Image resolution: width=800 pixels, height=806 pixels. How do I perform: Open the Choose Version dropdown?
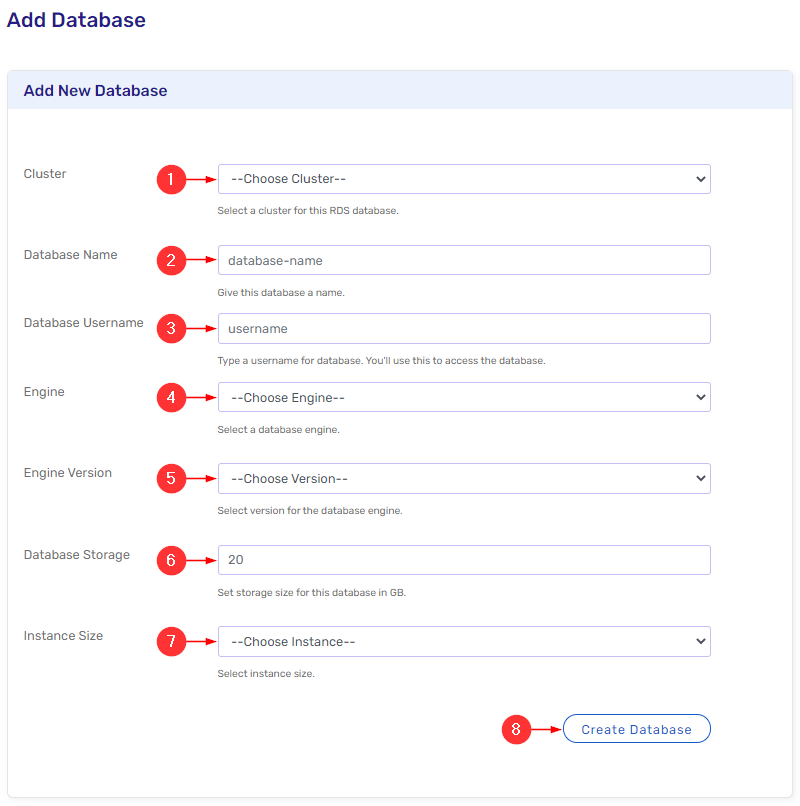tap(463, 479)
